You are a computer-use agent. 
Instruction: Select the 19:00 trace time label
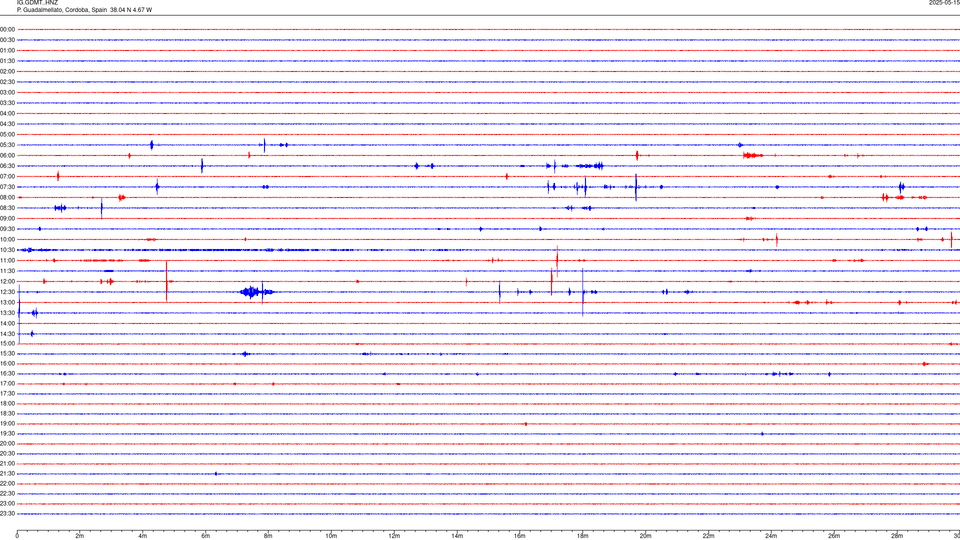pyautogui.click(x=7, y=424)
